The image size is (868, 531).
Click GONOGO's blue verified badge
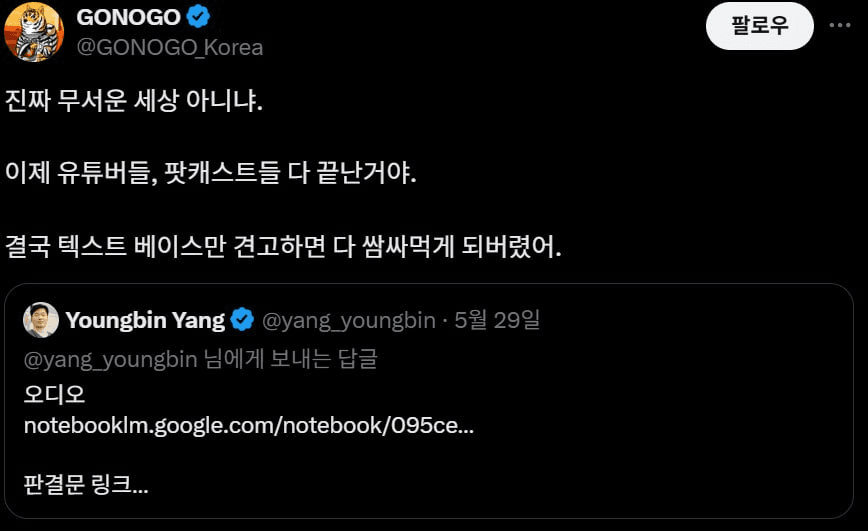pos(198,17)
